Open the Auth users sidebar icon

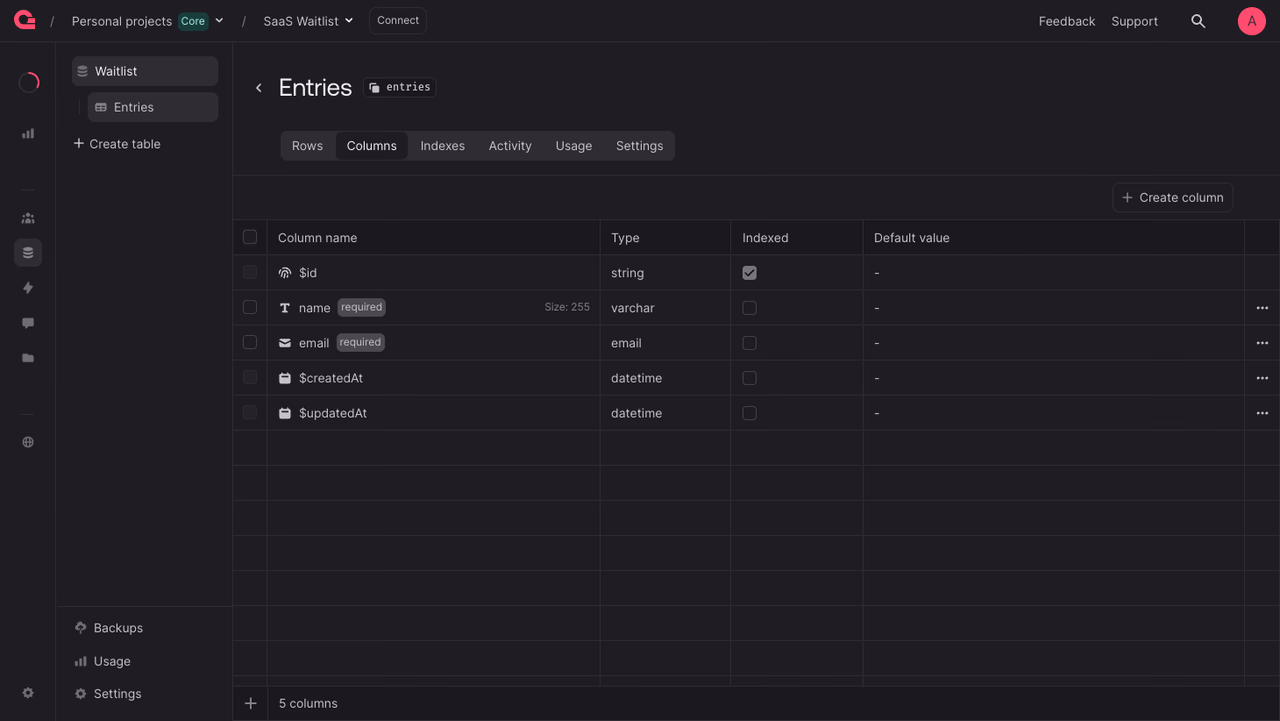point(28,218)
